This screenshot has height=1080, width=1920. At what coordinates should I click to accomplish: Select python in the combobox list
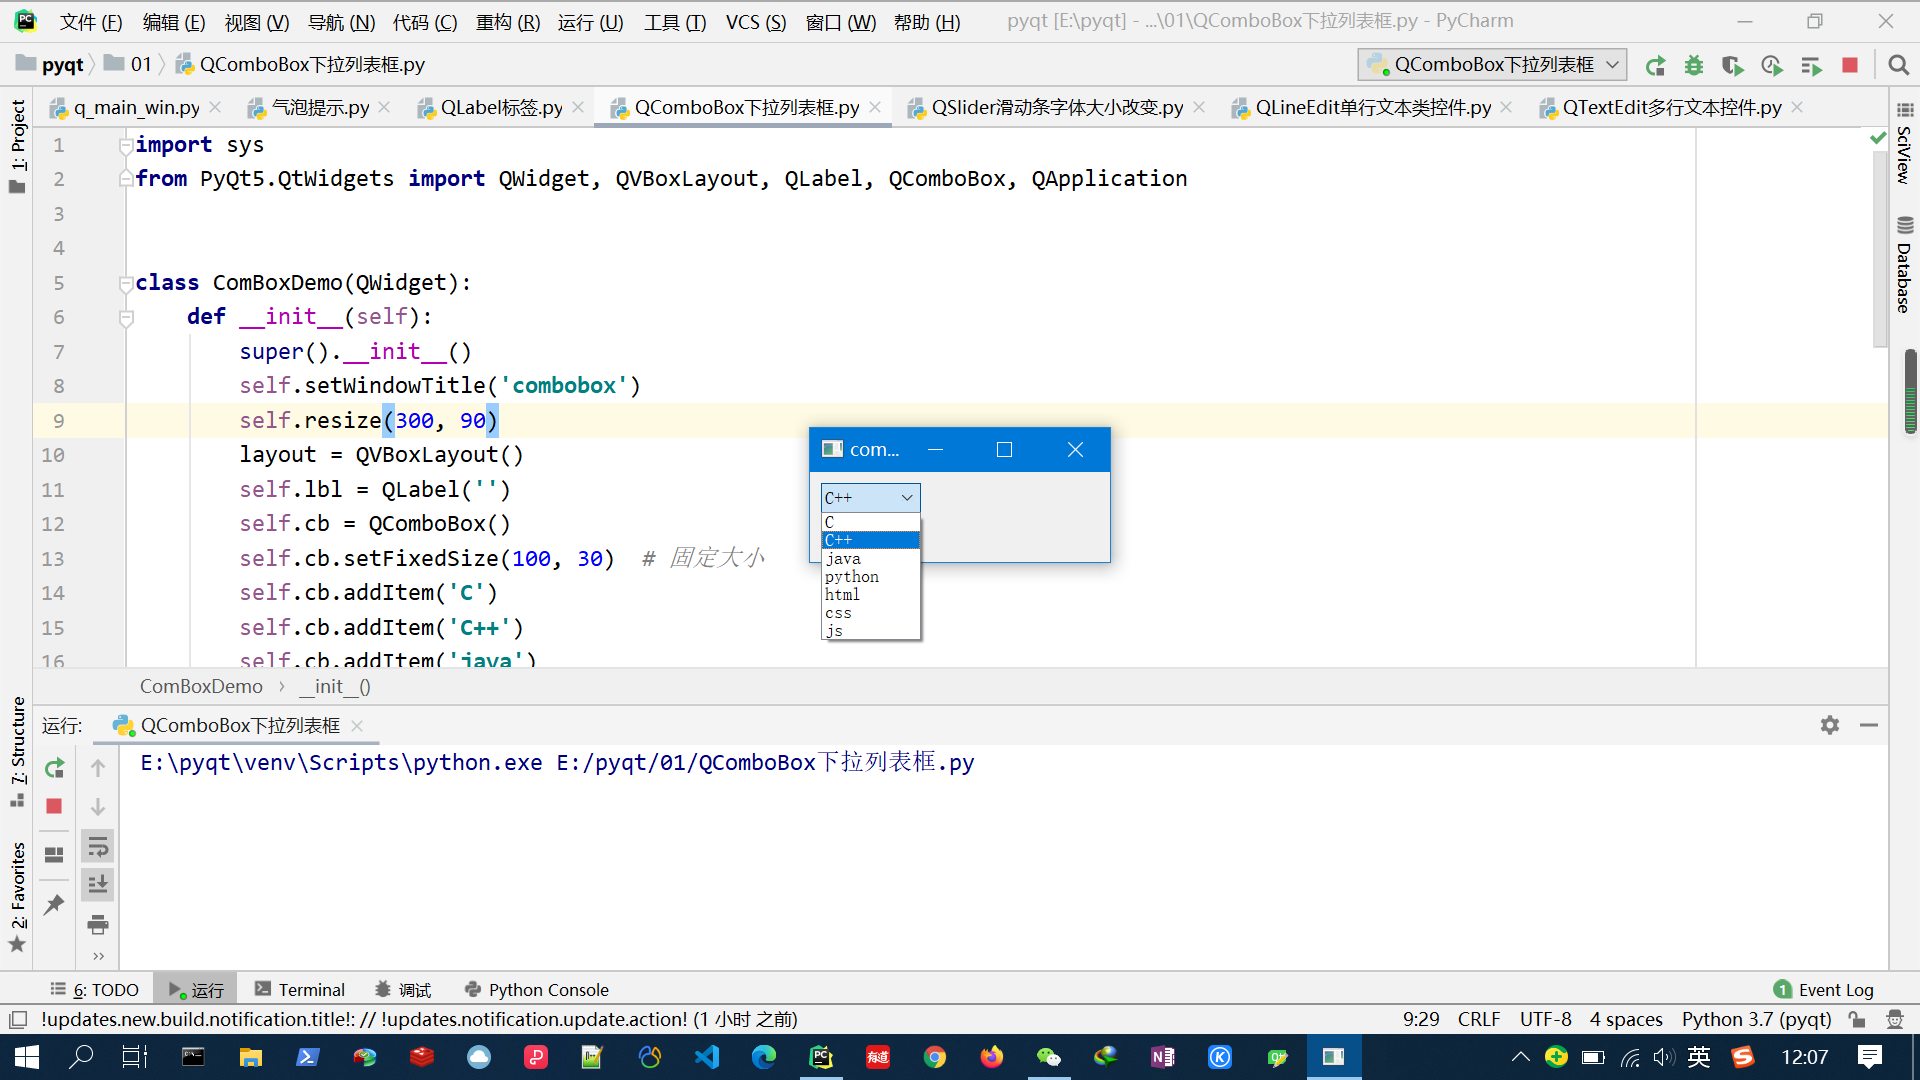pyautogui.click(x=852, y=577)
